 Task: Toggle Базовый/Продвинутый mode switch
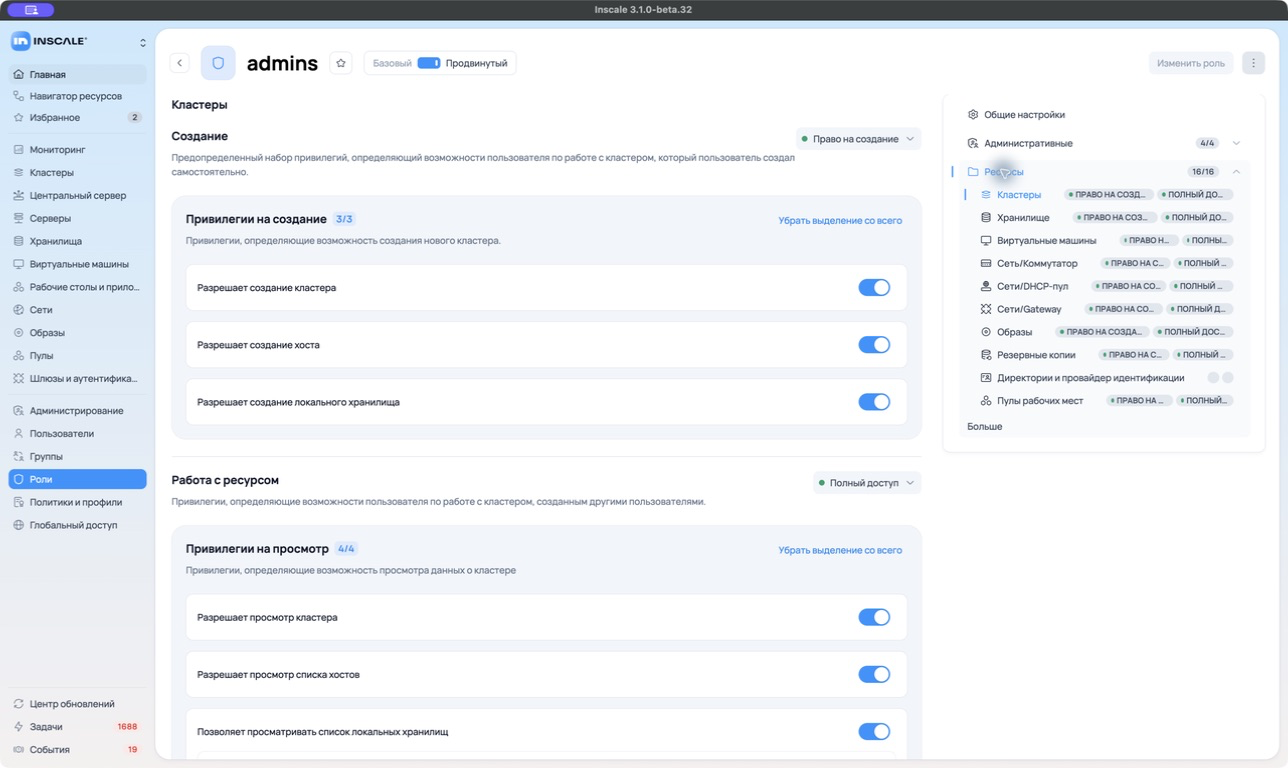click(429, 63)
